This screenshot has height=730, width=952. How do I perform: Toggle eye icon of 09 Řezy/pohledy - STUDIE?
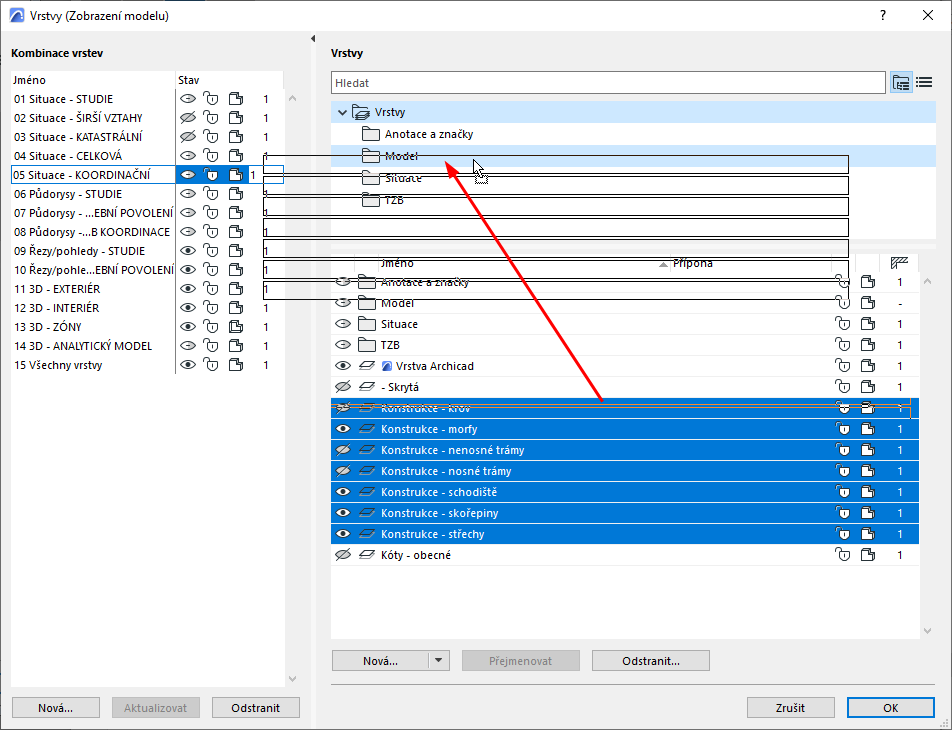(188, 251)
